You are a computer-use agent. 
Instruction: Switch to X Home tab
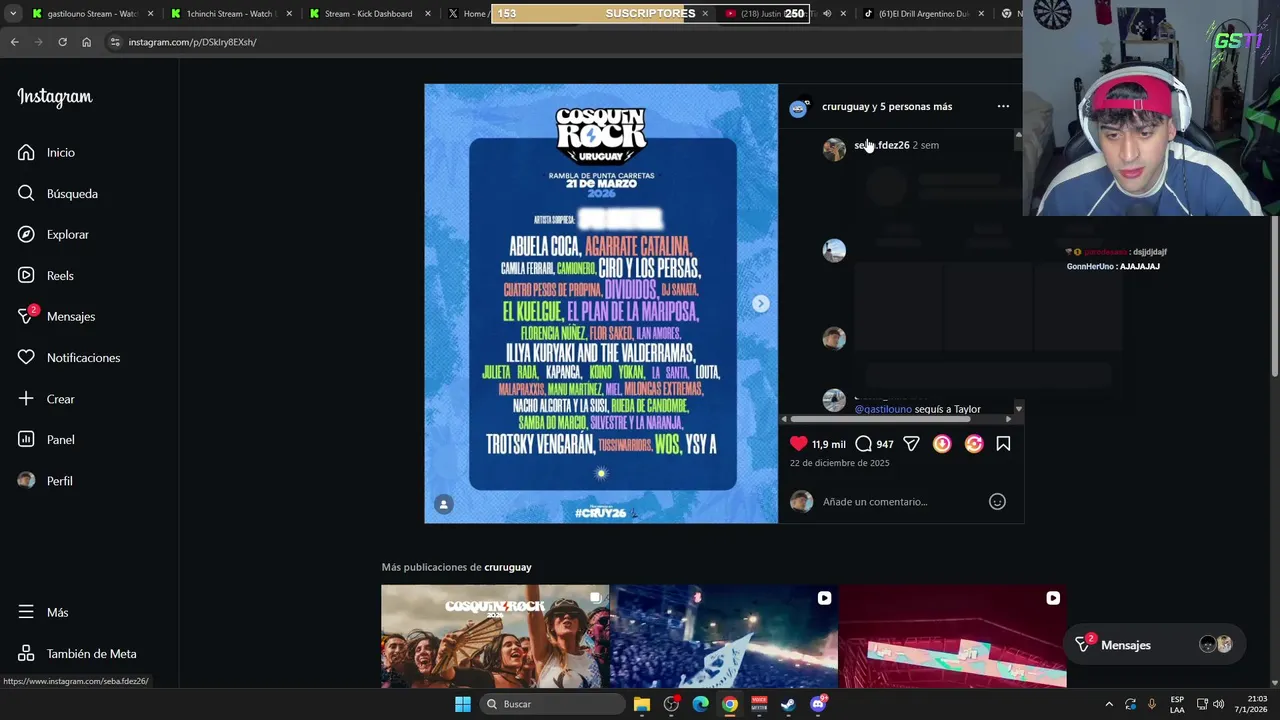coord(468,14)
